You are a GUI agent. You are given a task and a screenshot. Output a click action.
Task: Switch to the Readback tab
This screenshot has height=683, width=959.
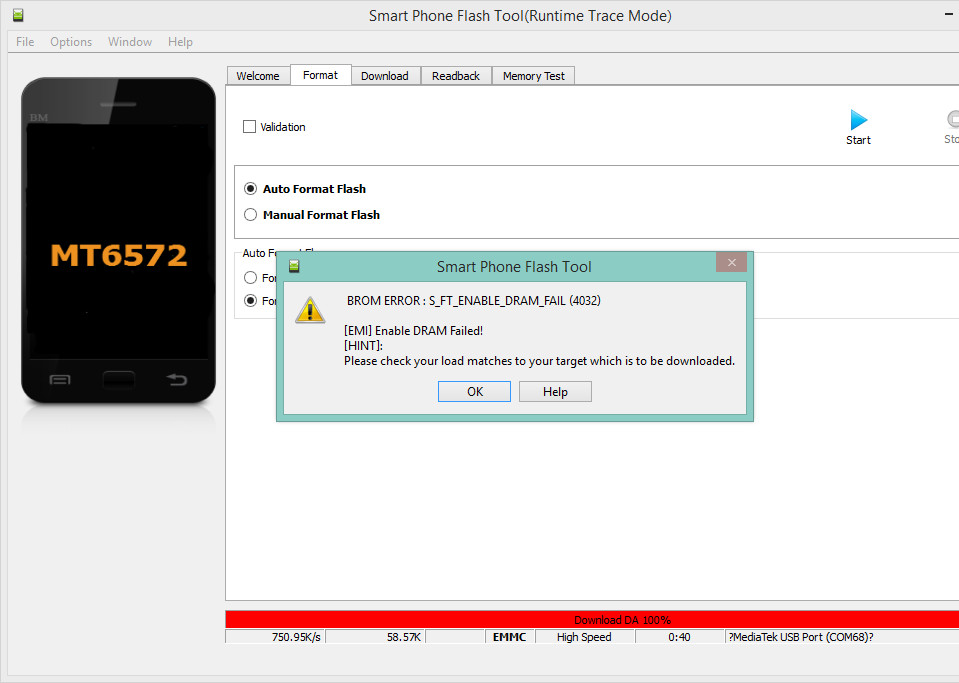456,76
